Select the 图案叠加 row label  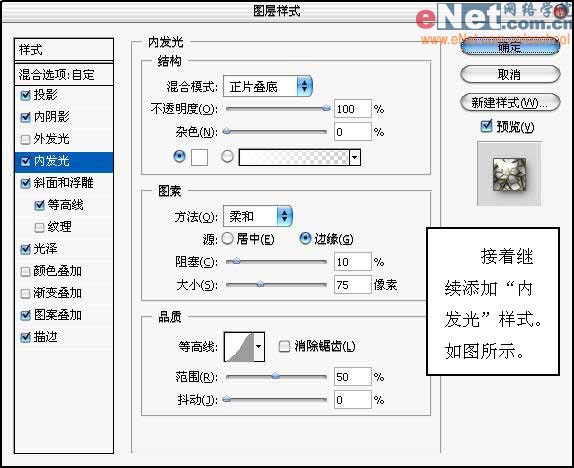coord(57,315)
